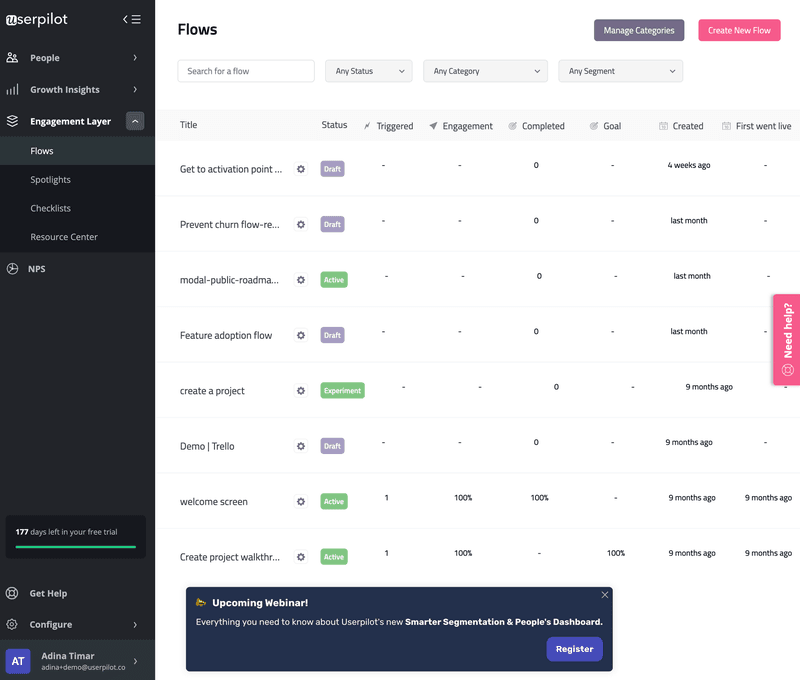Click the gear icon beside 'Demo | Trello'
This screenshot has height=680, width=800.
(x=301, y=446)
